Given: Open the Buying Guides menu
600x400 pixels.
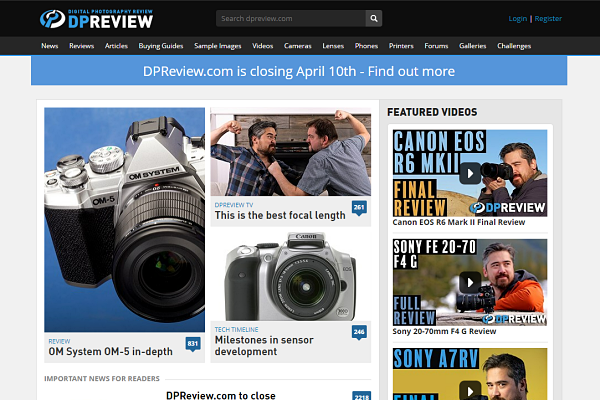Looking at the screenshot, I should click(x=160, y=46).
